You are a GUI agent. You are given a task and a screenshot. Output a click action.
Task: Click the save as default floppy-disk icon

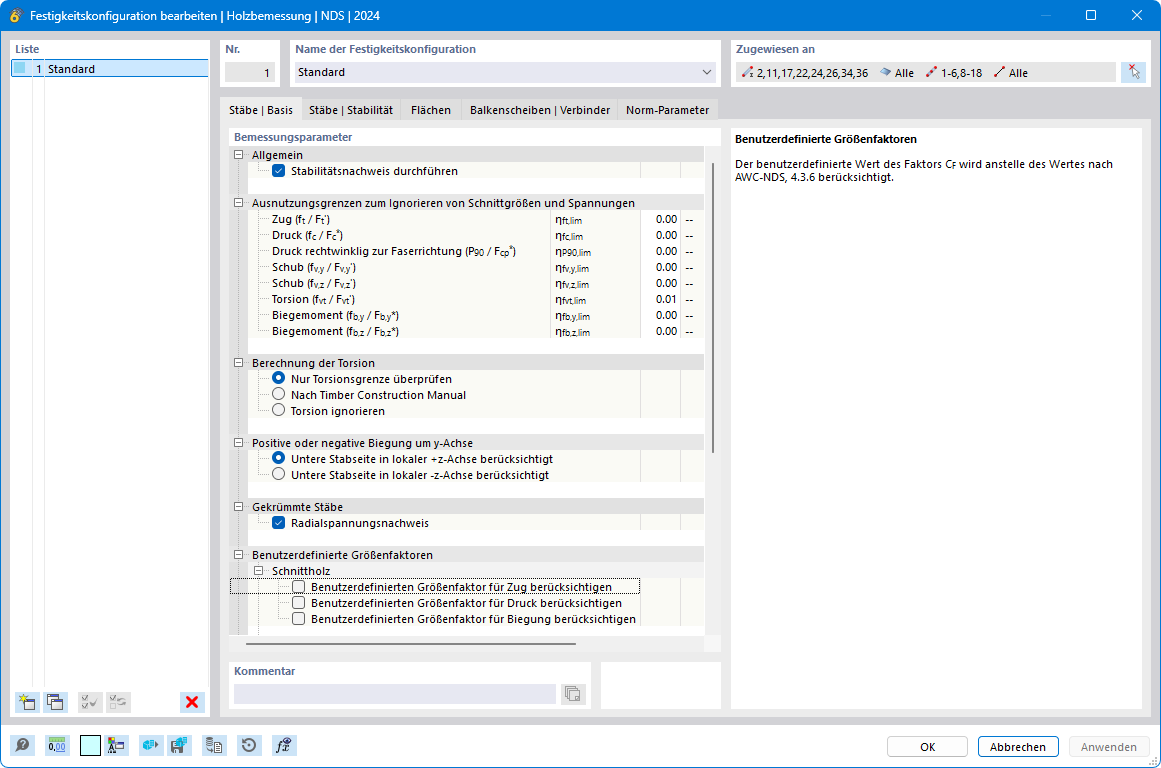click(179, 745)
